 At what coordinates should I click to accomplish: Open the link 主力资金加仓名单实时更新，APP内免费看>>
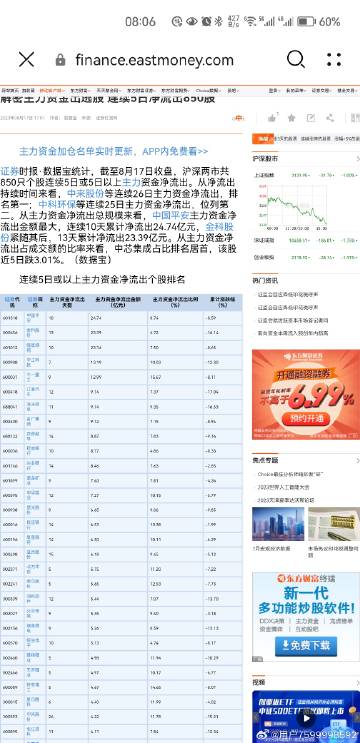(113, 152)
